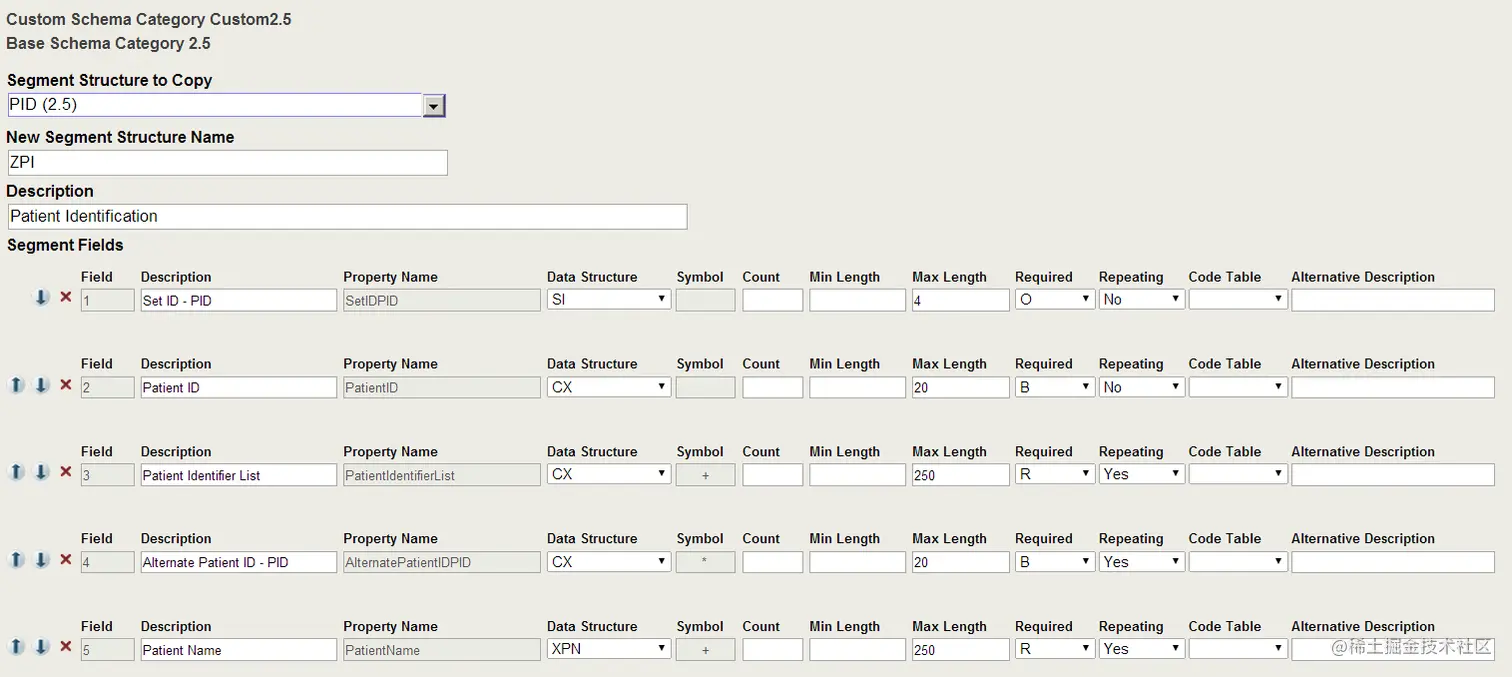The width and height of the screenshot is (1512, 677).
Task: Move Alternate Patient ID - PID up
Action: coord(17,560)
